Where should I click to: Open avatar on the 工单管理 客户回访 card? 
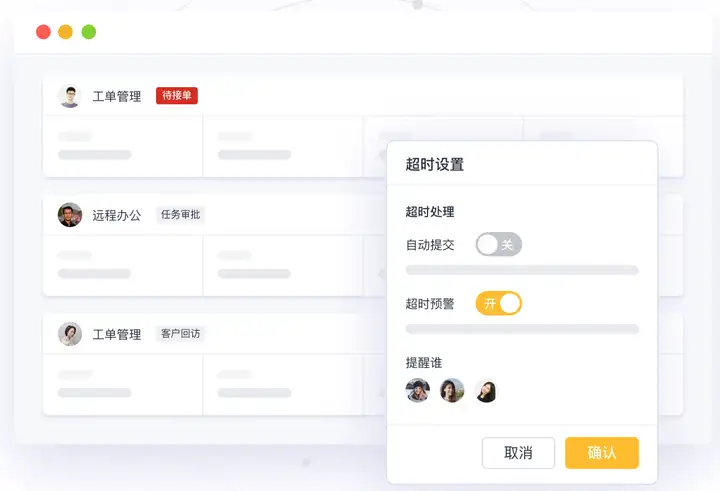(x=70, y=334)
